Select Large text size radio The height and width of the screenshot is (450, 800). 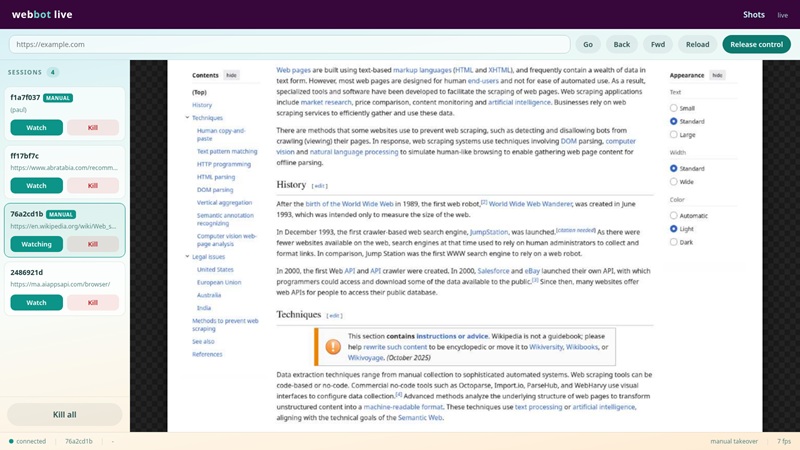click(673, 135)
